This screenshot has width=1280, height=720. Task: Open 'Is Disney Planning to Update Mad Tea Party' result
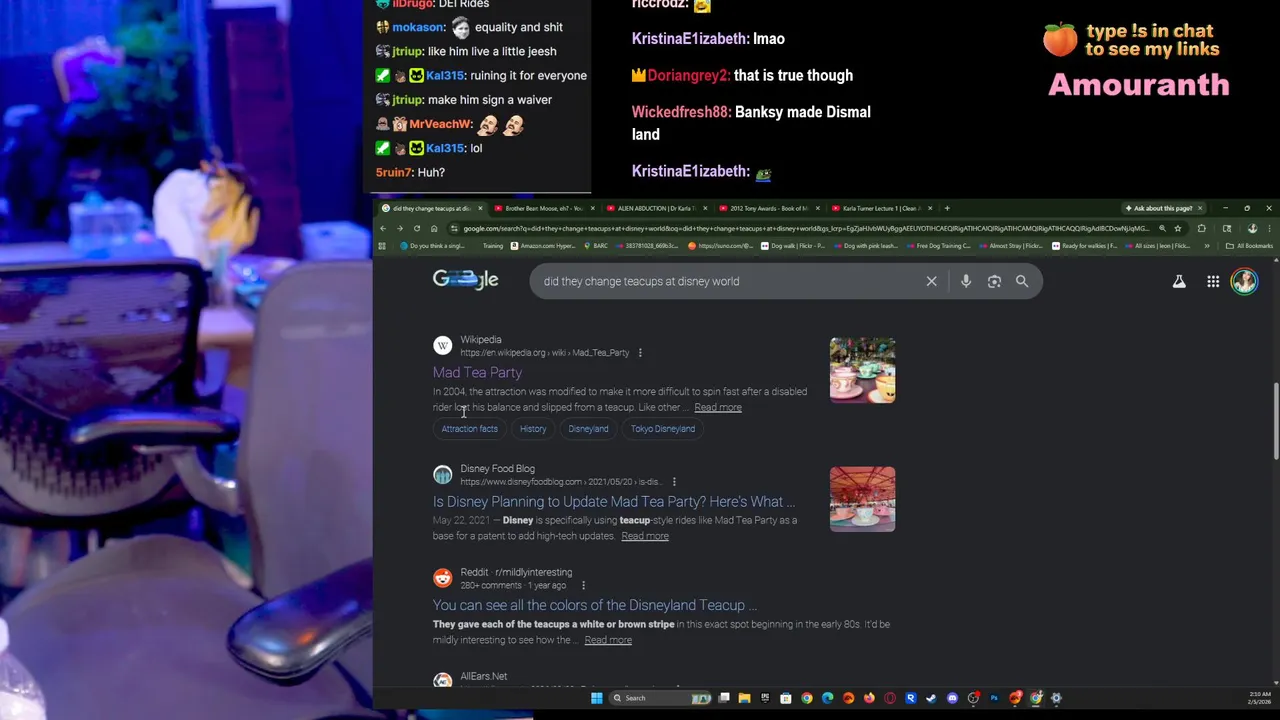(x=614, y=502)
